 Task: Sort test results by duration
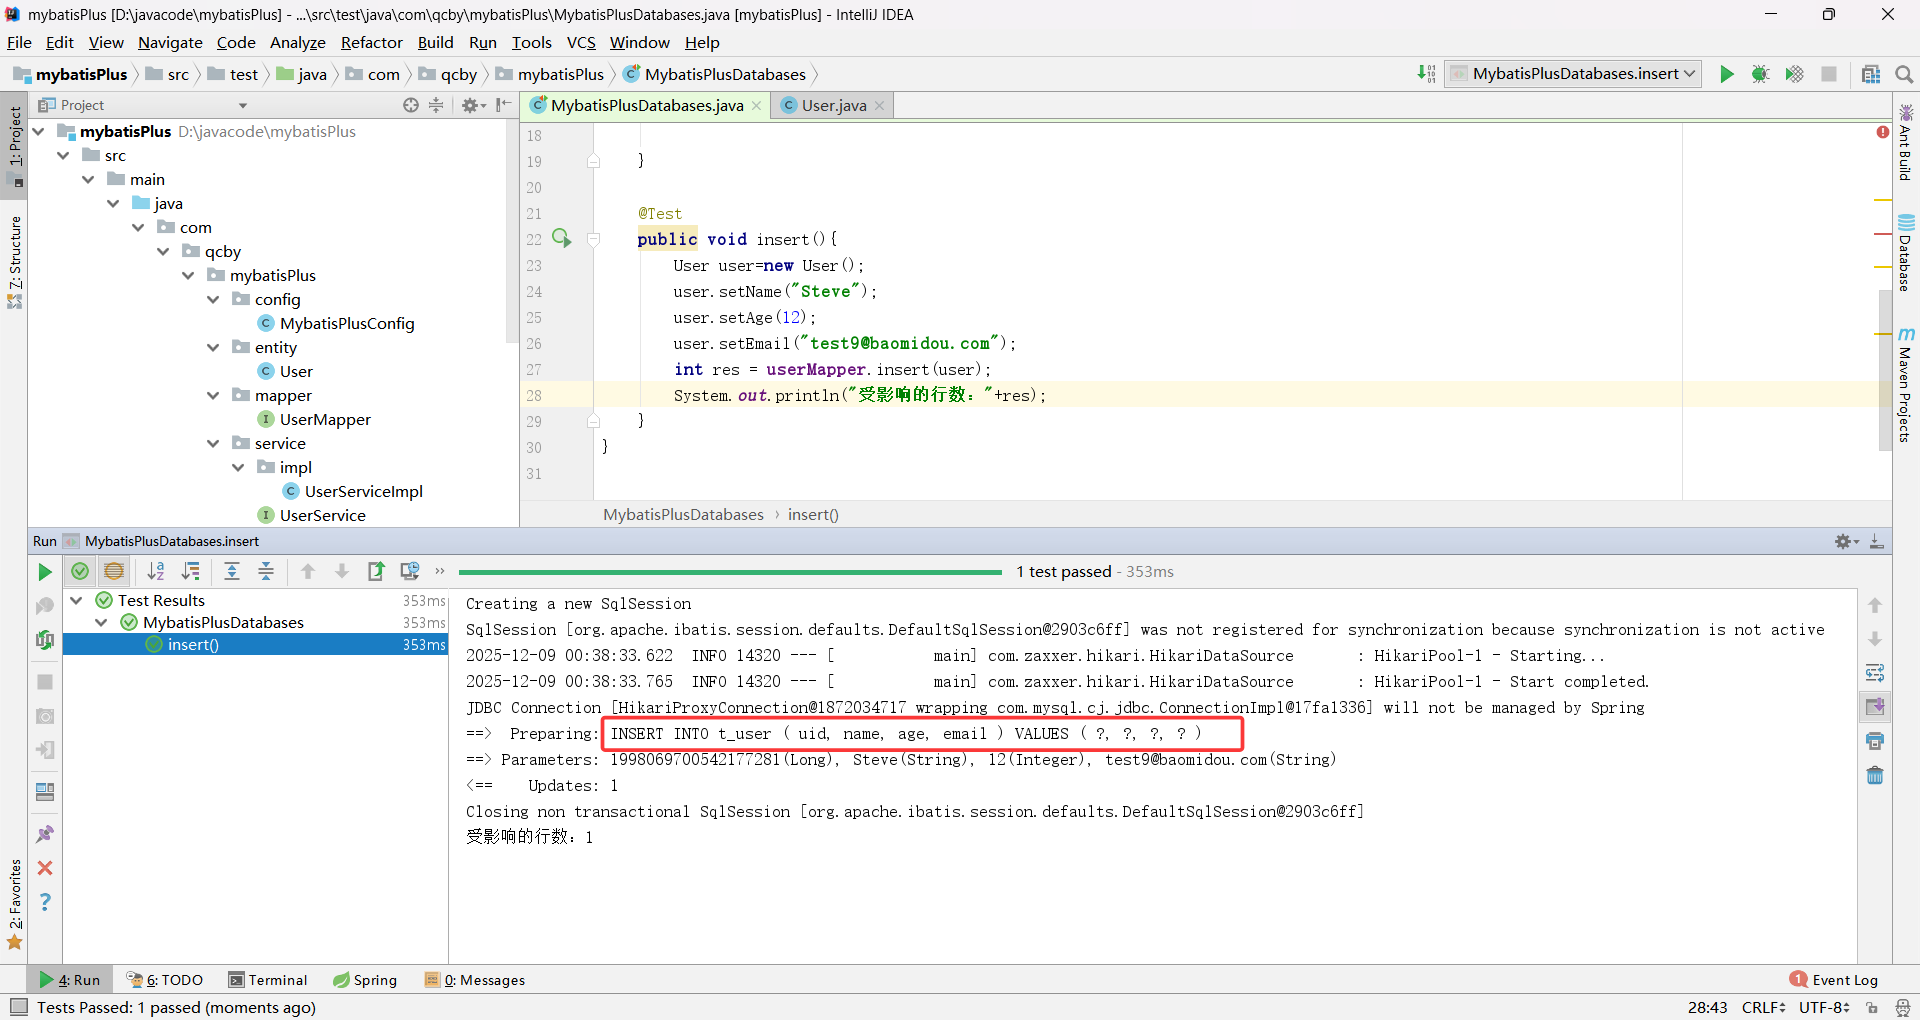[190, 571]
